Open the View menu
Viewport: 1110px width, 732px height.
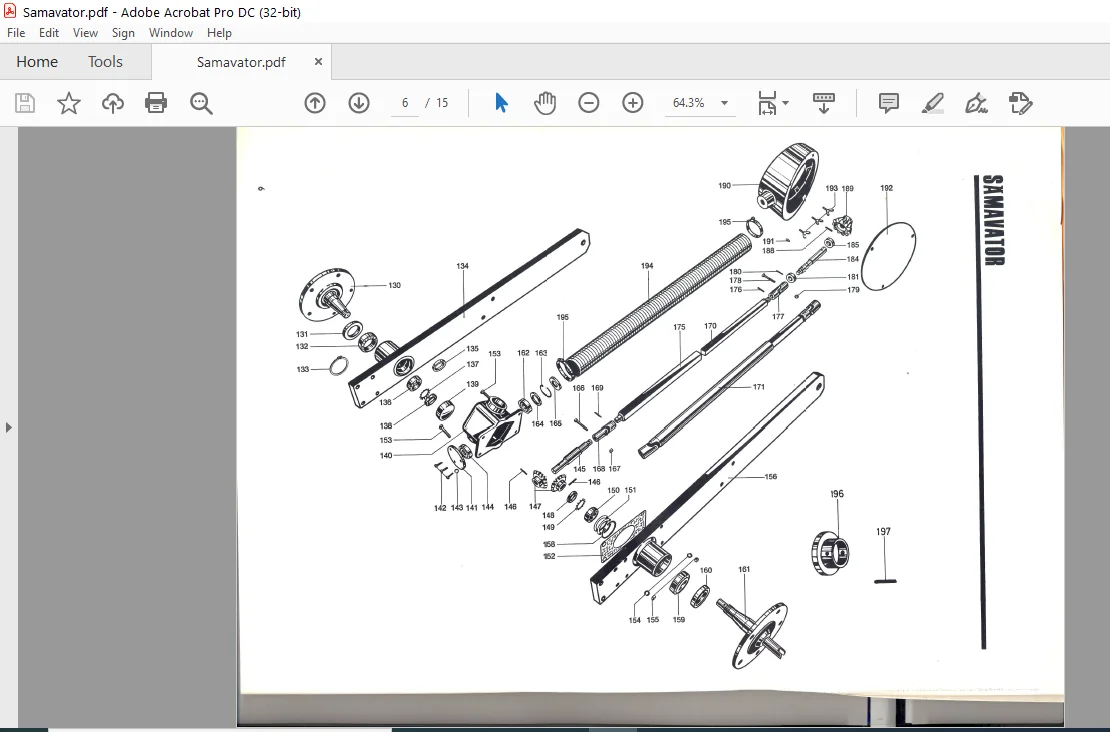pyautogui.click(x=85, y=33)
